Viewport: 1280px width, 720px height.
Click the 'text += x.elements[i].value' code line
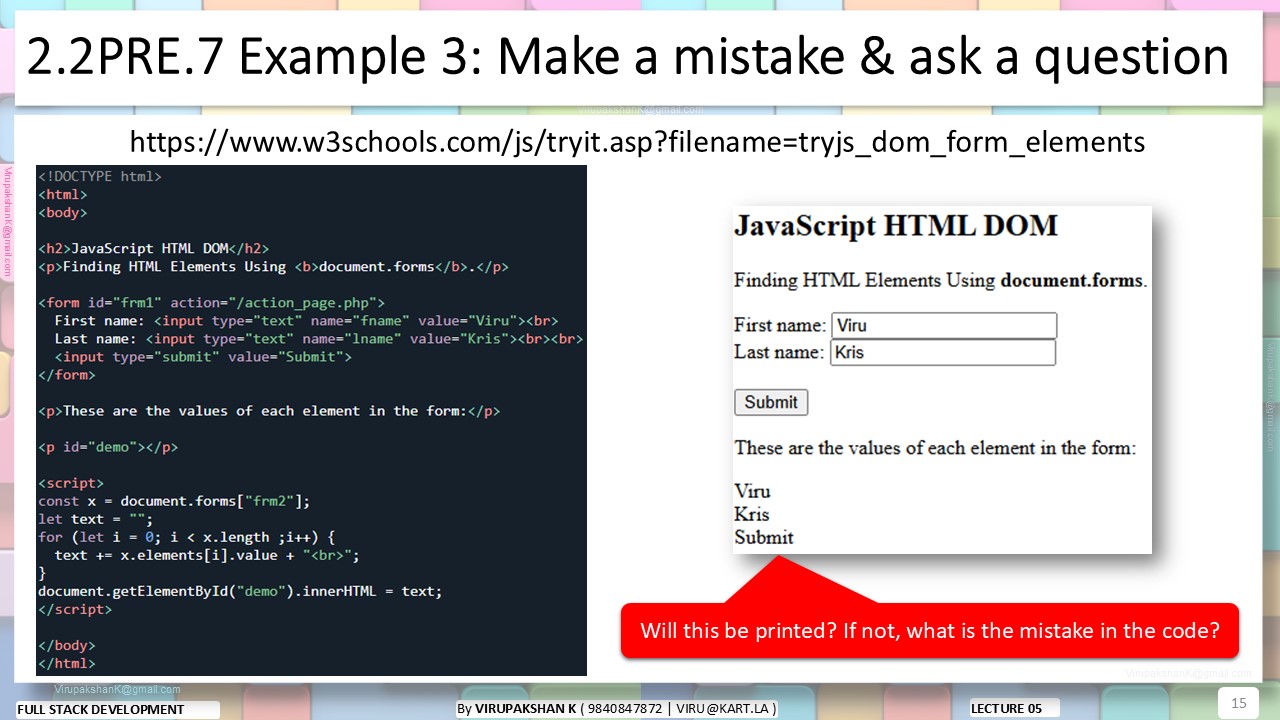point(207,555)
